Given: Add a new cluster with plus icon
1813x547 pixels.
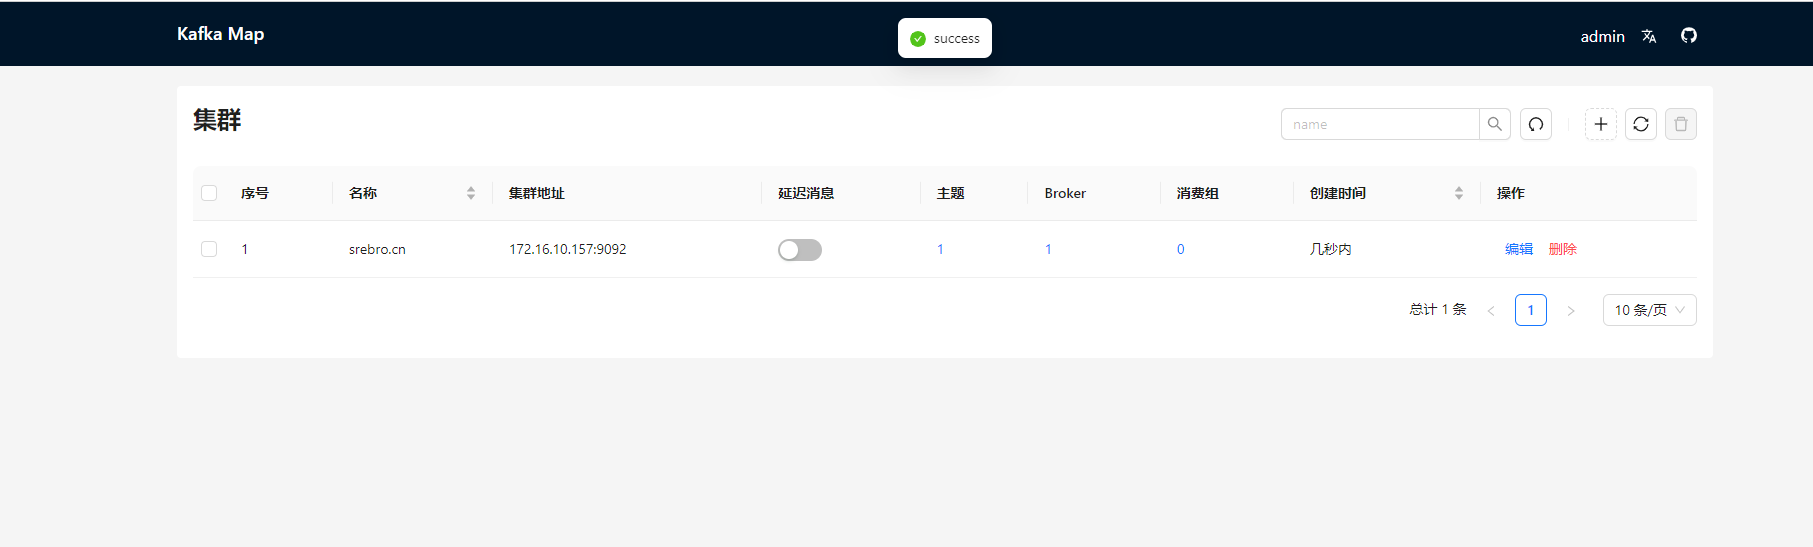Looking at the screenshot, I should click(x=1600, y=124).
